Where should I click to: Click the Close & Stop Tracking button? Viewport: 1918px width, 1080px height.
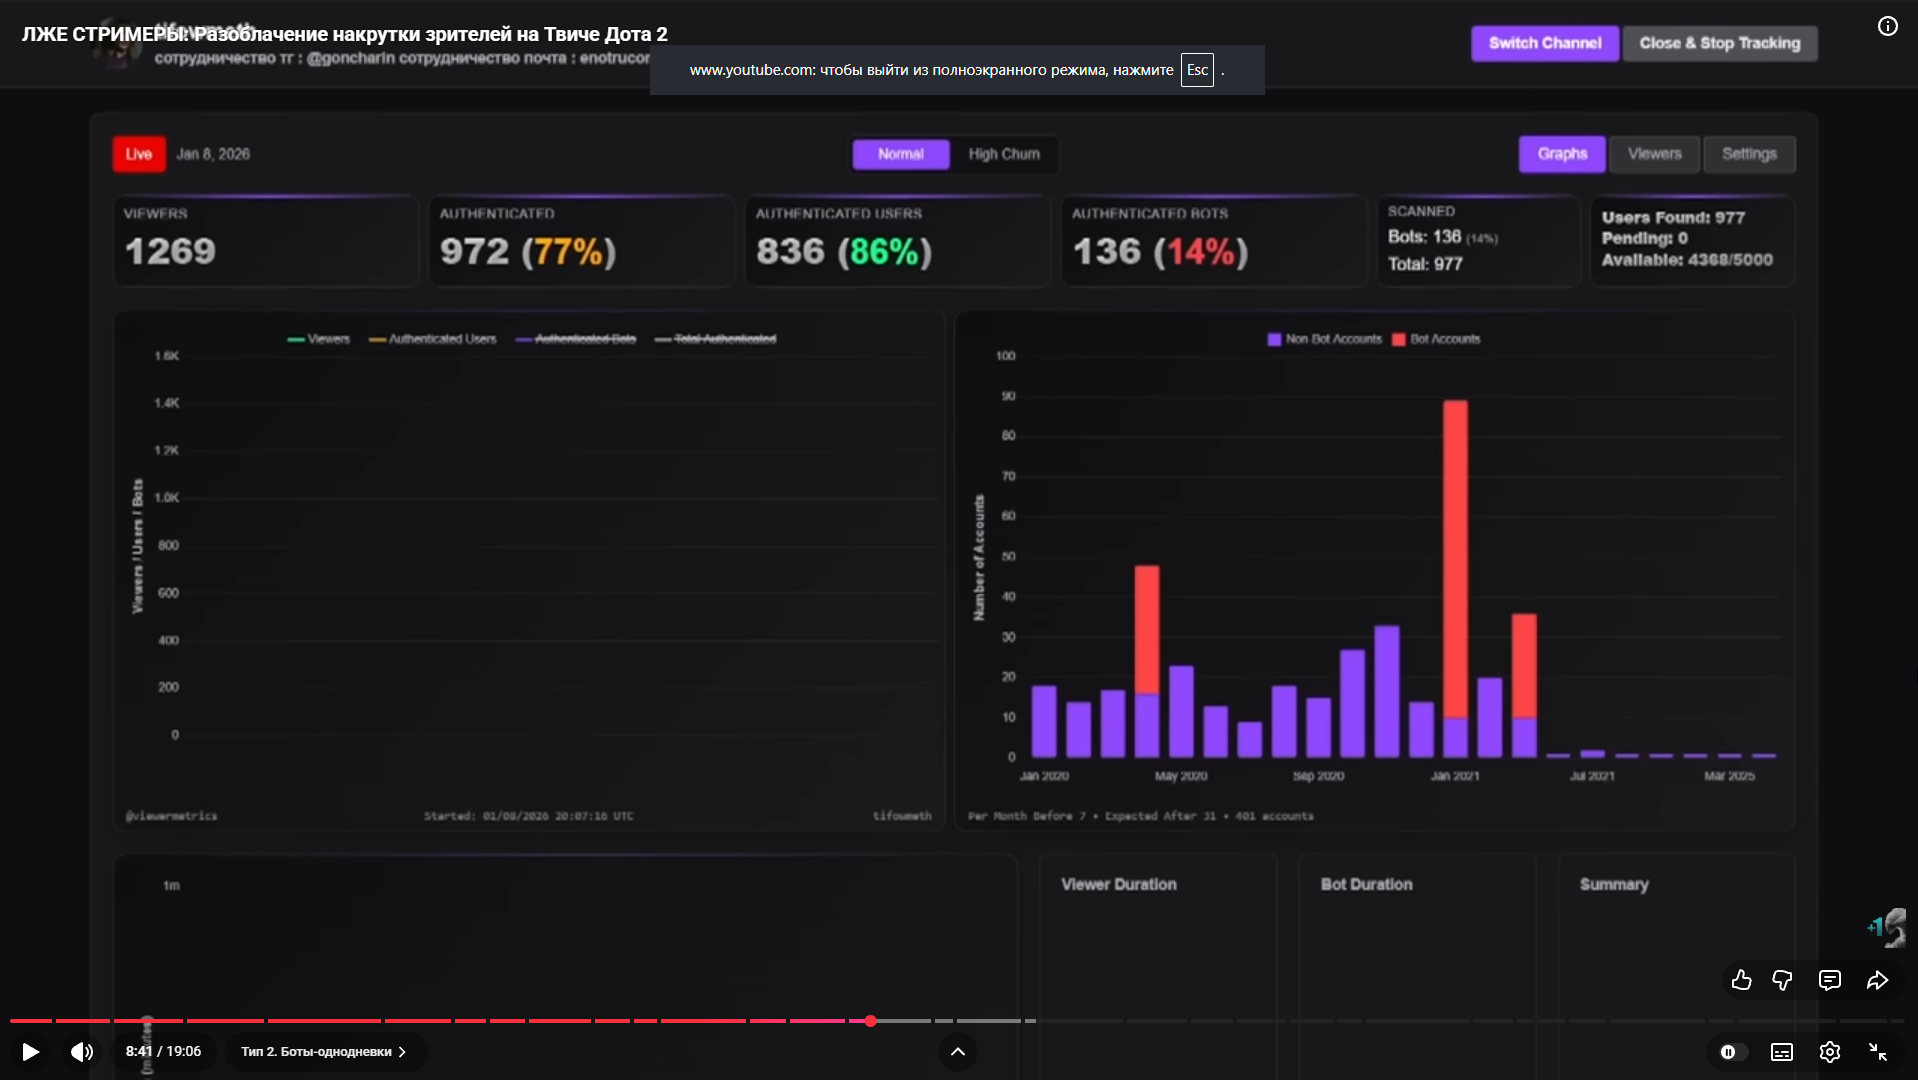(x=1720, y=43)
